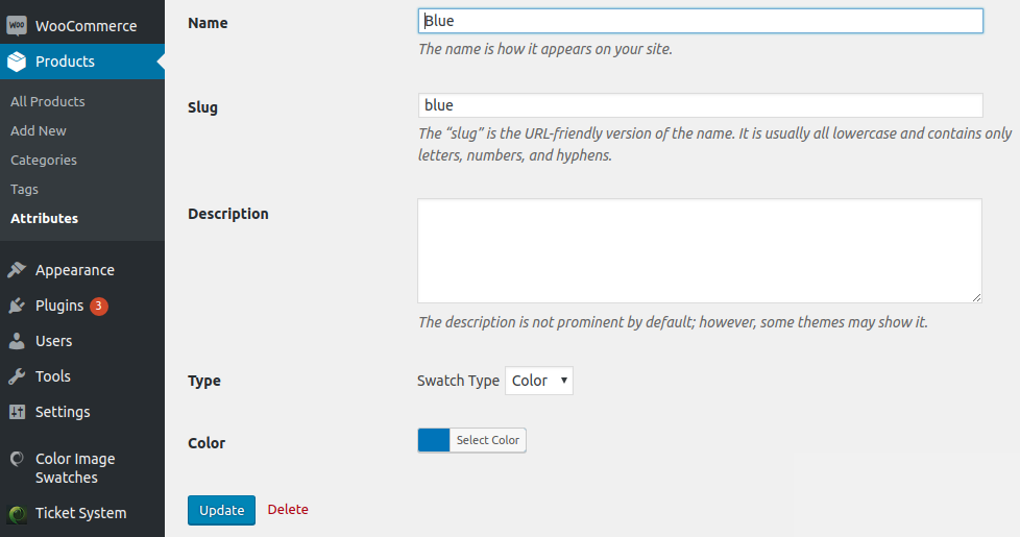Click the Appearance paintbrush icon

coord(17,270)
